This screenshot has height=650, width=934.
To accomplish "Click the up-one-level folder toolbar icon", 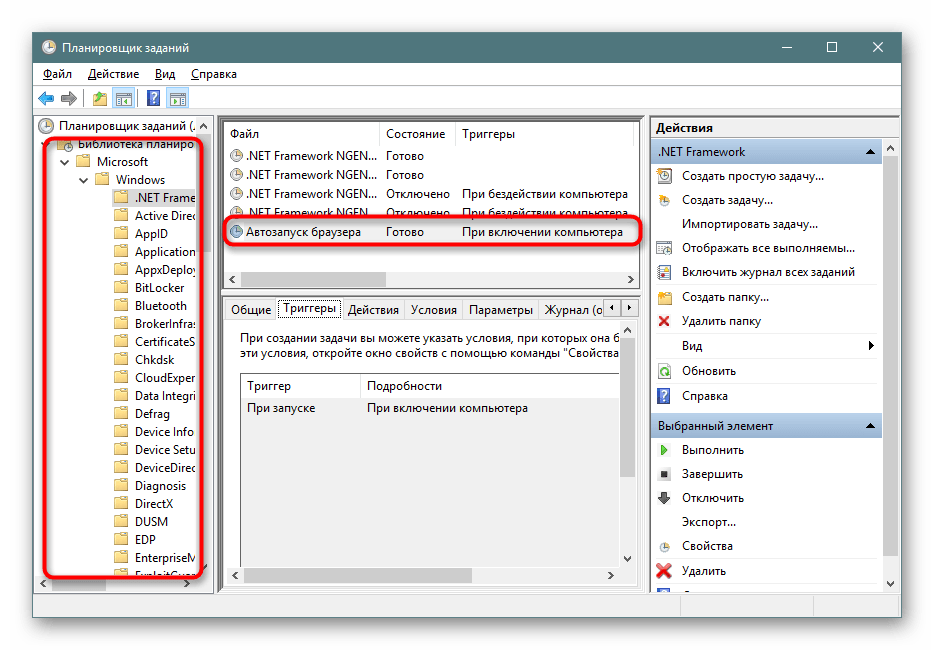I will pyautogui.click(x=99, y=98).
